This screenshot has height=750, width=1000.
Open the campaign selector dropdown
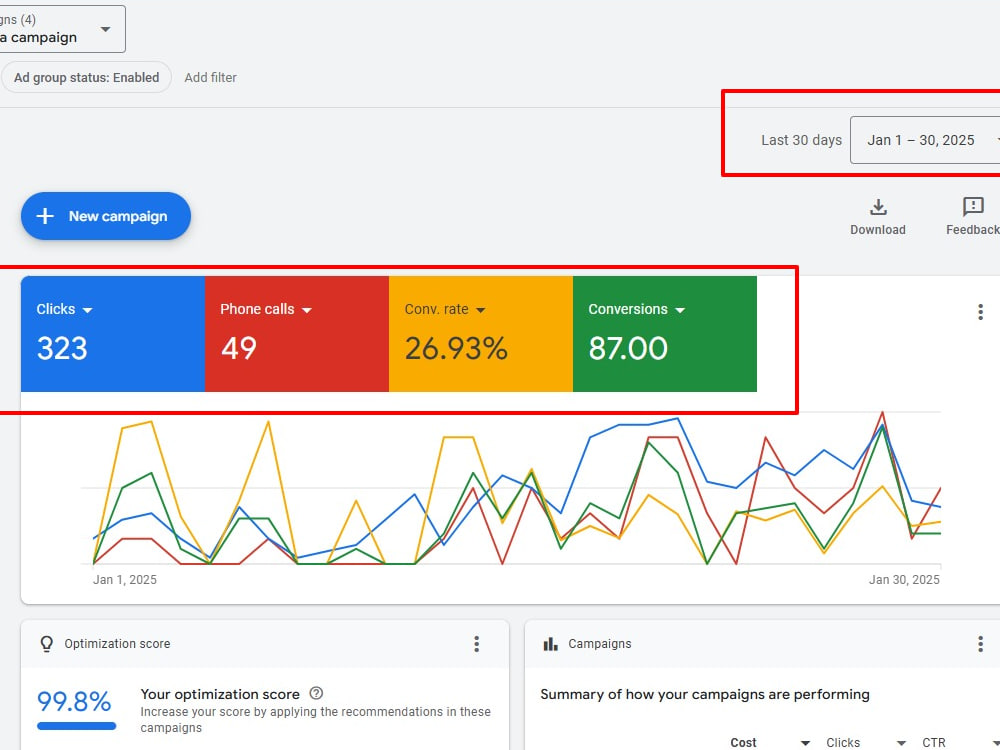coord(62,29)
